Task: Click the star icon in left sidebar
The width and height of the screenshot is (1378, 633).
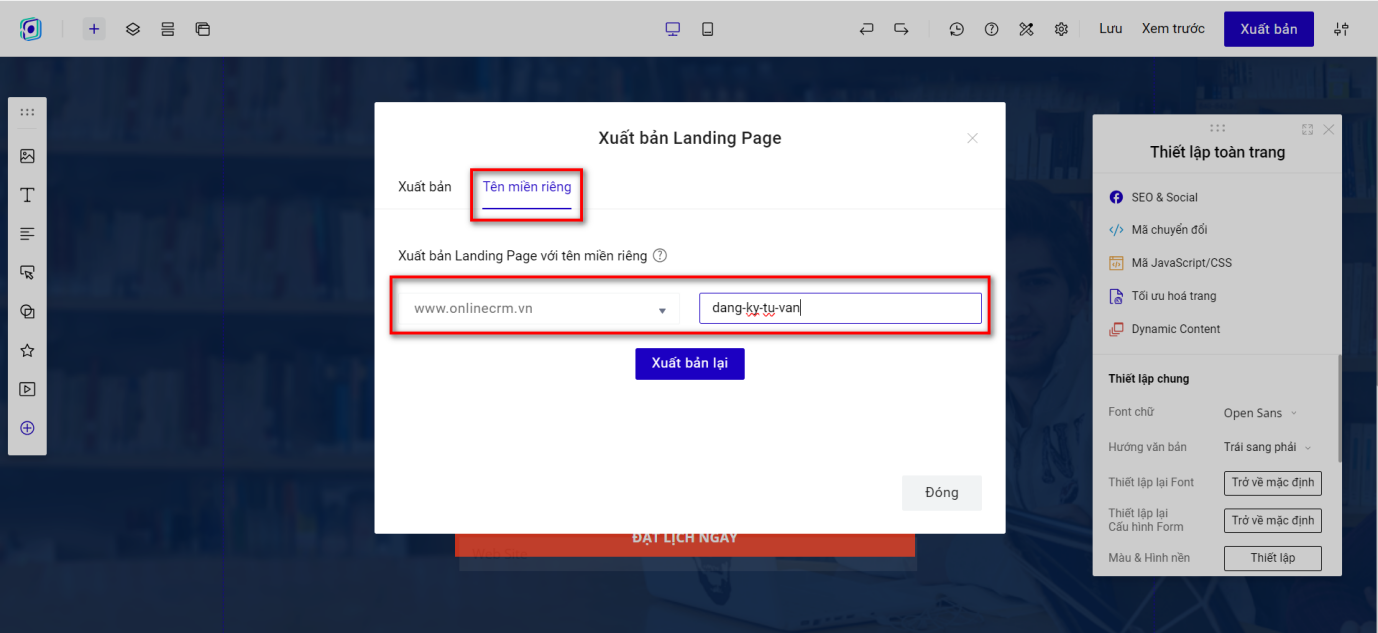Action: [28, 351]
